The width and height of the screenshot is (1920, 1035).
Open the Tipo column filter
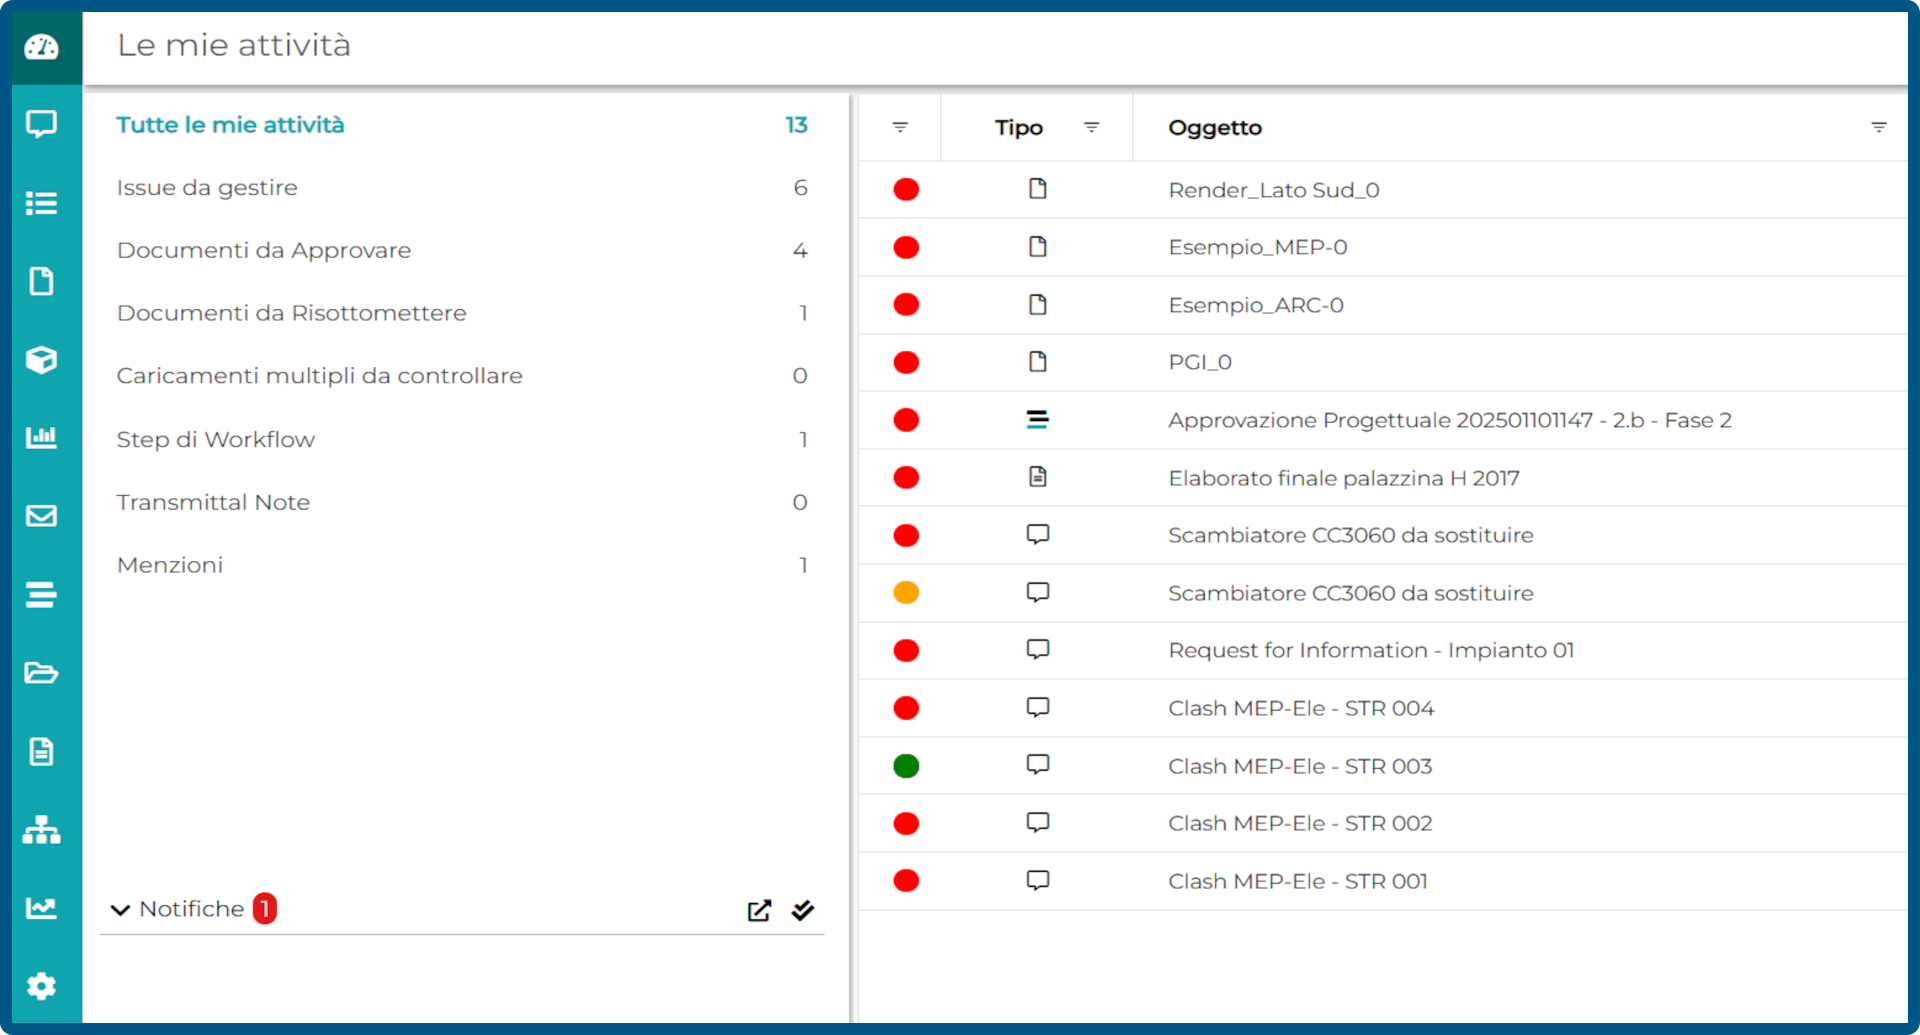click(1092, 127)
